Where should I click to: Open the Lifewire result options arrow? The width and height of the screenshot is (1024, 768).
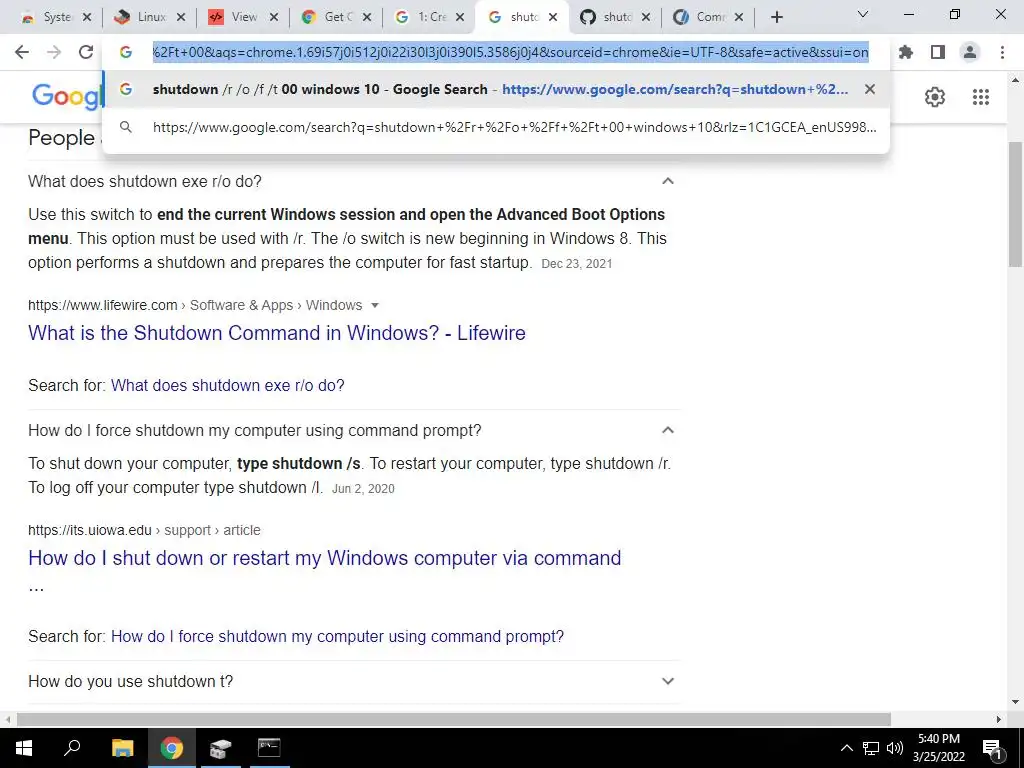tap(375, 306)
